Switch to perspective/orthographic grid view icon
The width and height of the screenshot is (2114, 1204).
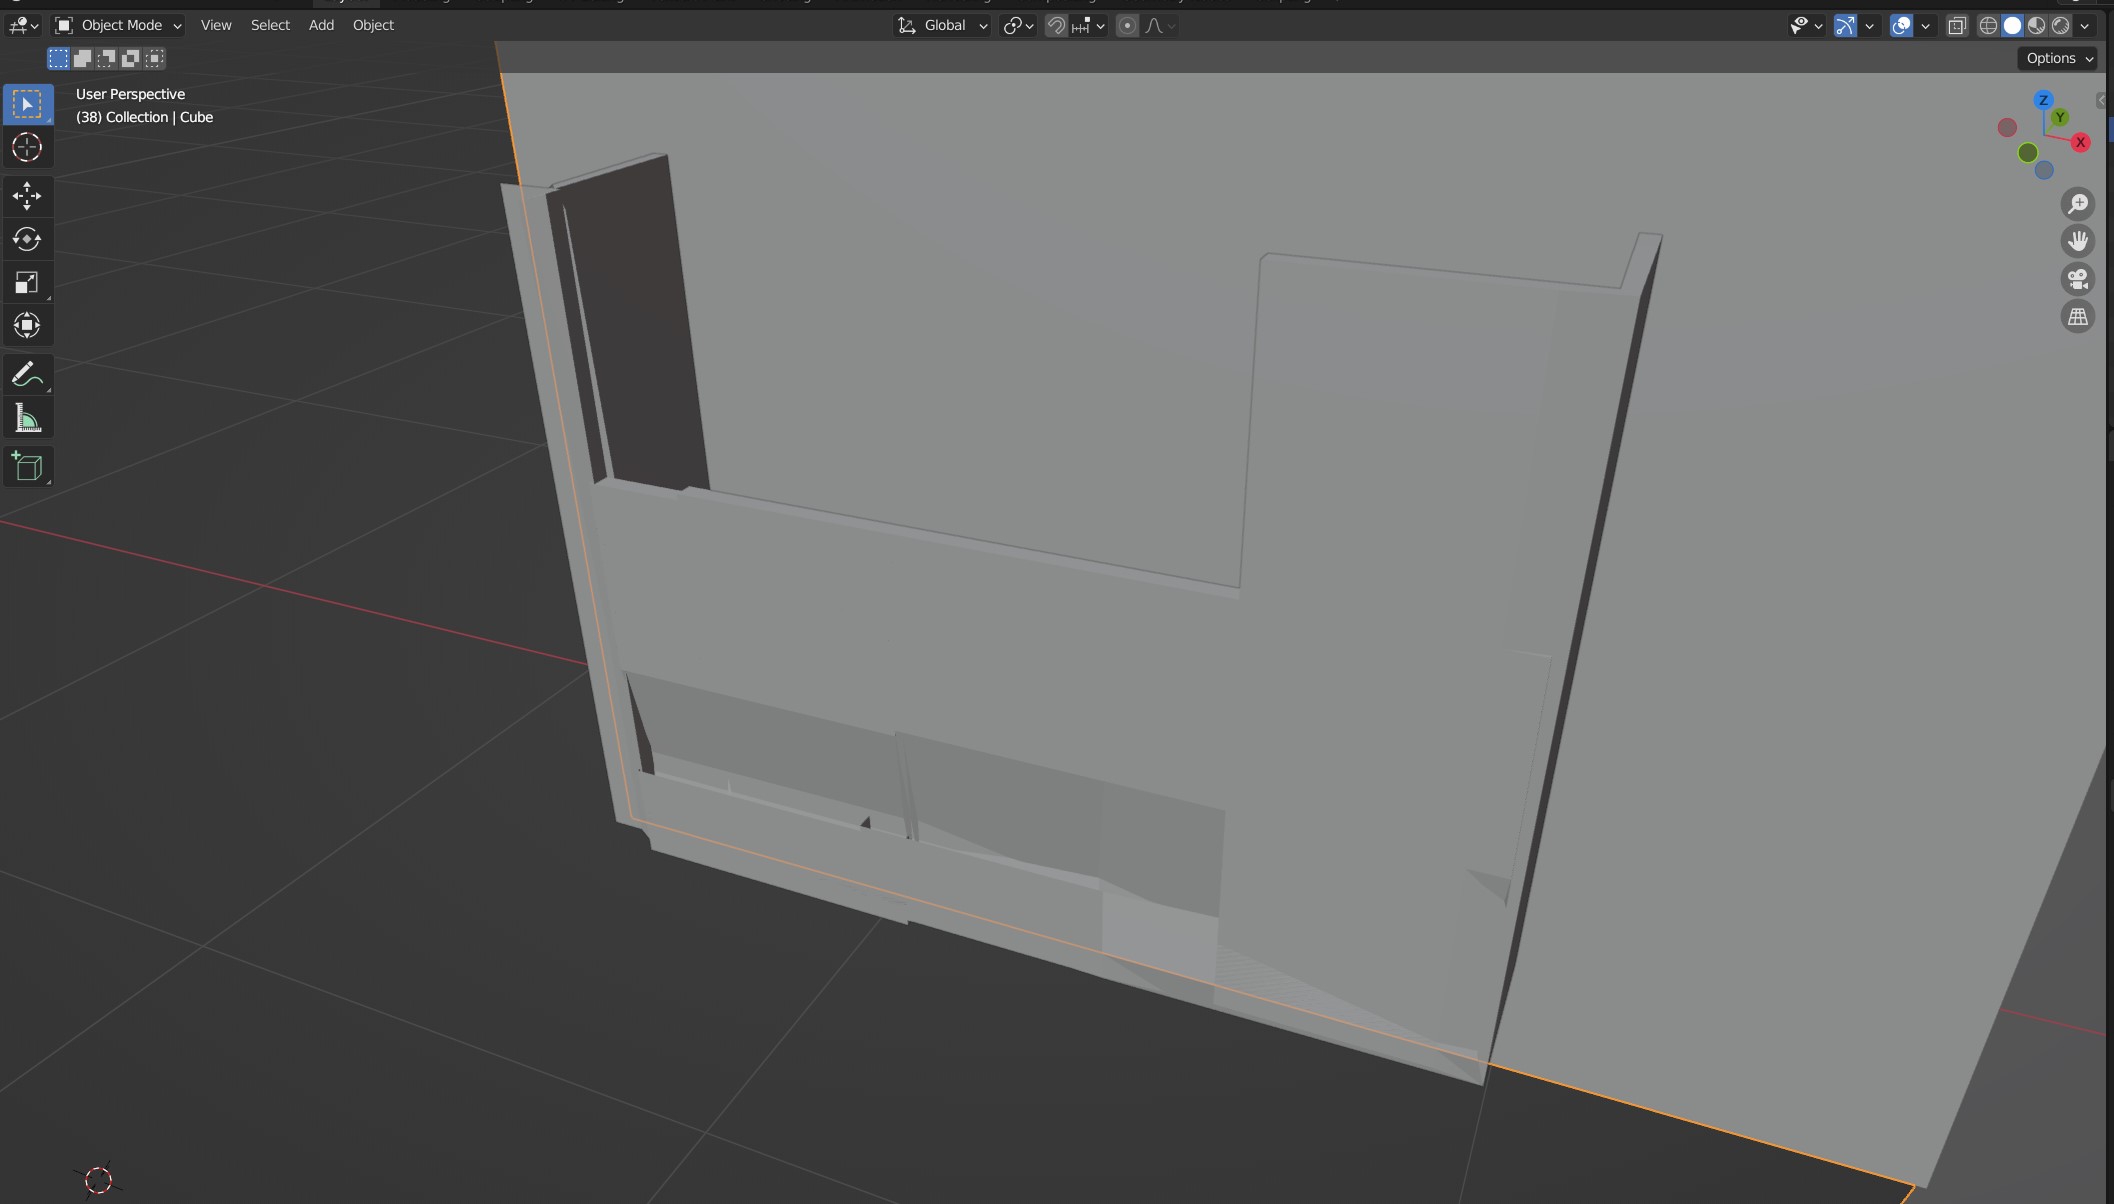coord(2077,317)
